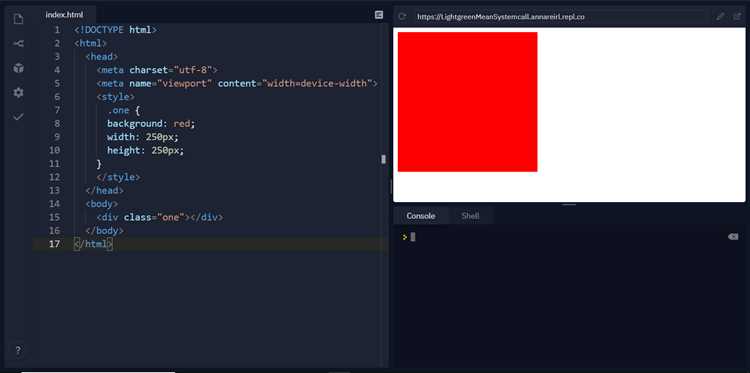This screenshot has height=373, width=750.
Task: Click the red square in preview
Action: click(x=467, y=102)
